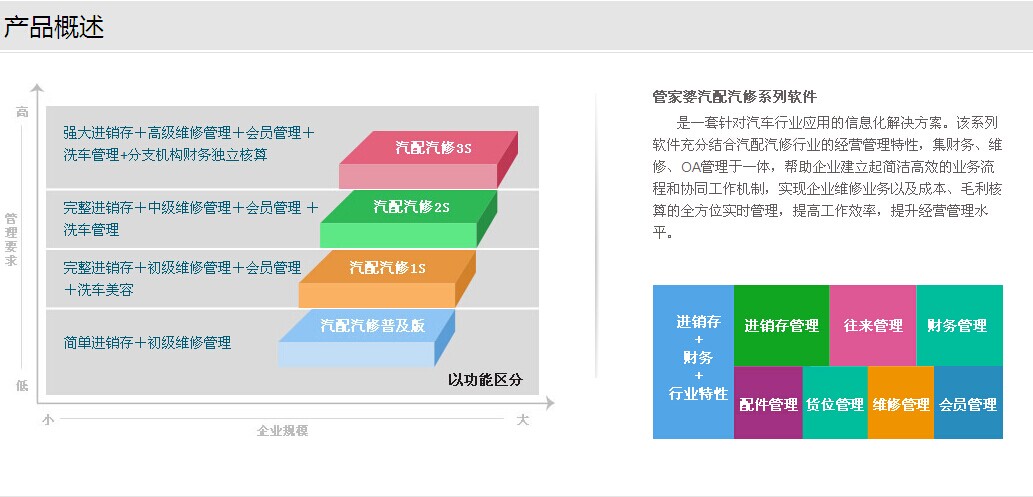Click the 以功能区分 label in chart
The image size is (1033, 497).
pos(485,380)
